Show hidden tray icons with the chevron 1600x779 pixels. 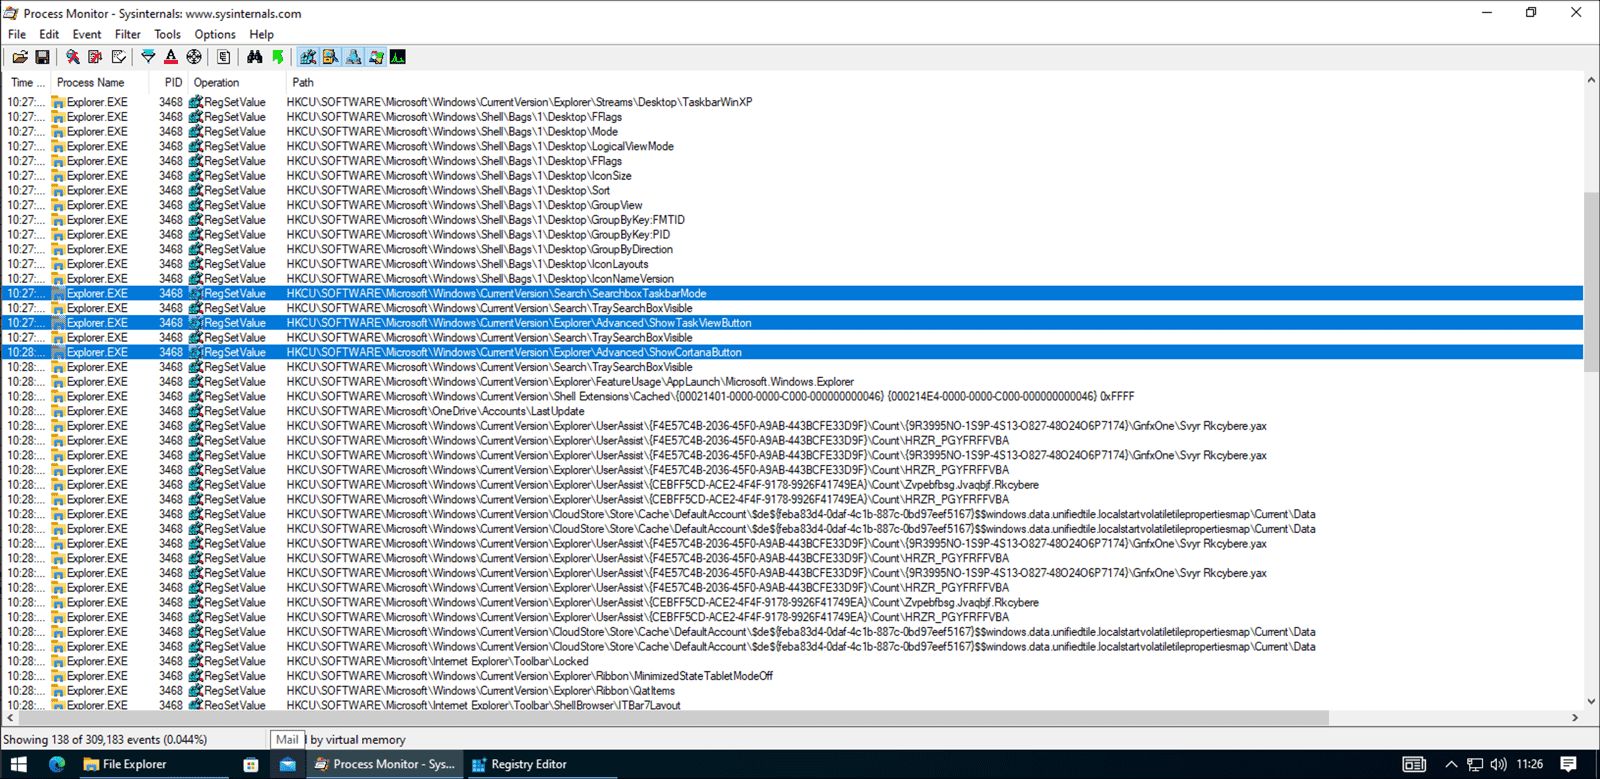coord(1451,764)
